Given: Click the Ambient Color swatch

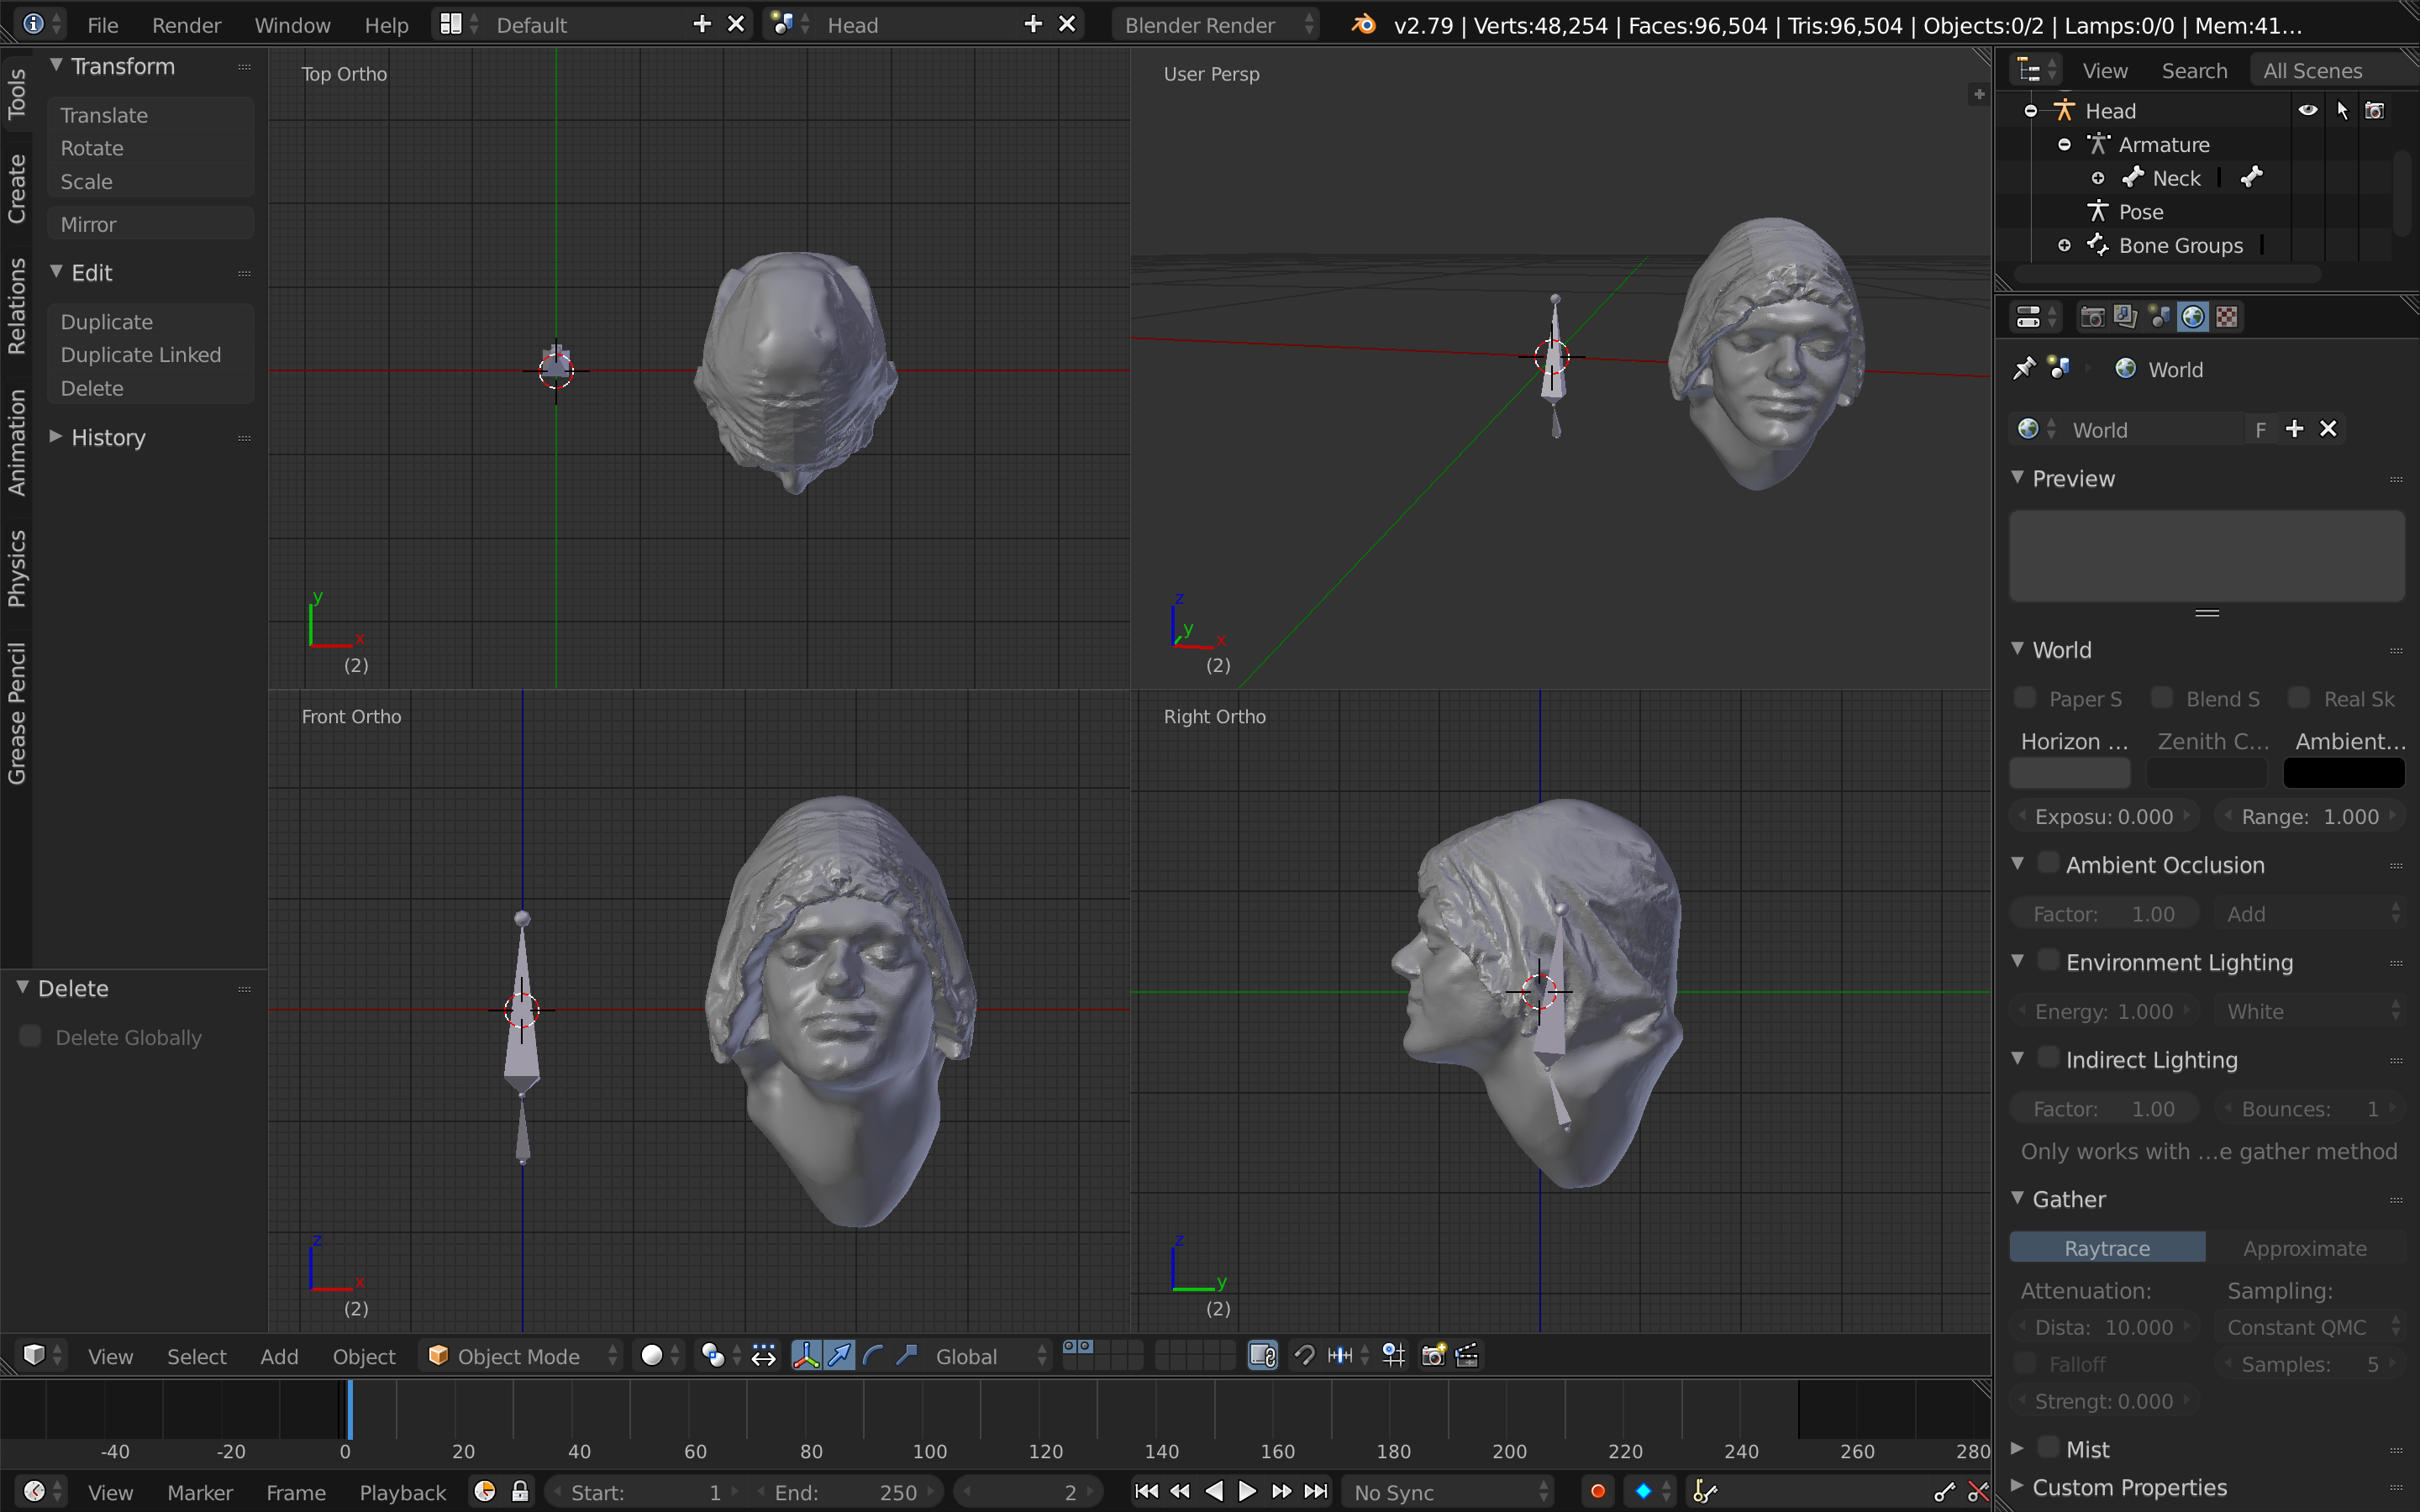Looking at the screenshot, I should coord(2344,772).
